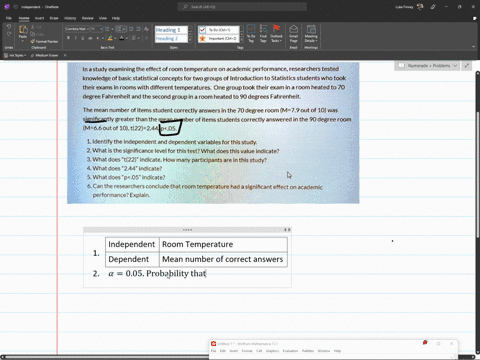Apply strikethrough formatting

(x=90, y=38)
